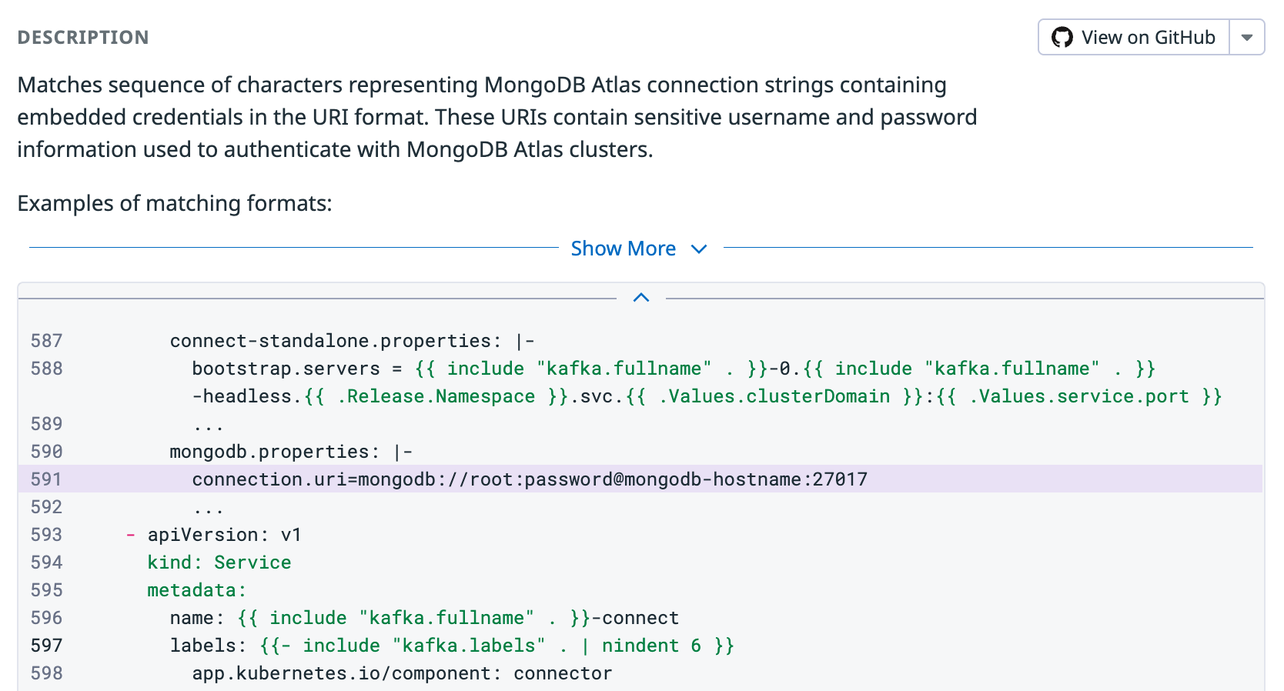1284x691 pixels.
Task: Click the Show More link
Action: tap(623, 248)
